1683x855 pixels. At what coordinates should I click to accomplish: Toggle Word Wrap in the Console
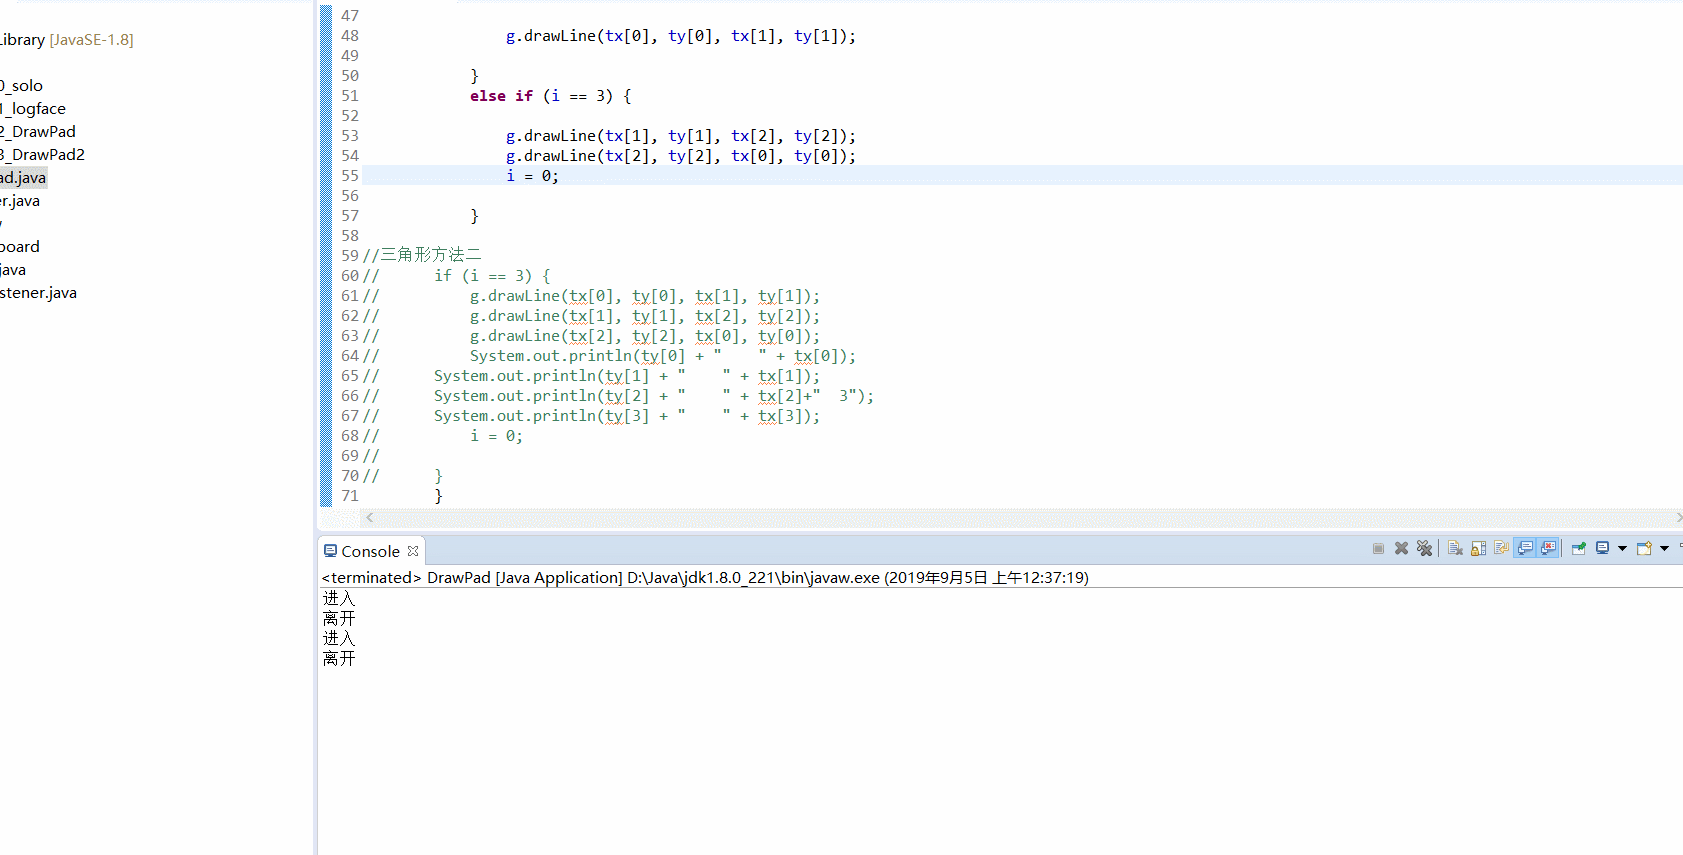click(1501, 548)
